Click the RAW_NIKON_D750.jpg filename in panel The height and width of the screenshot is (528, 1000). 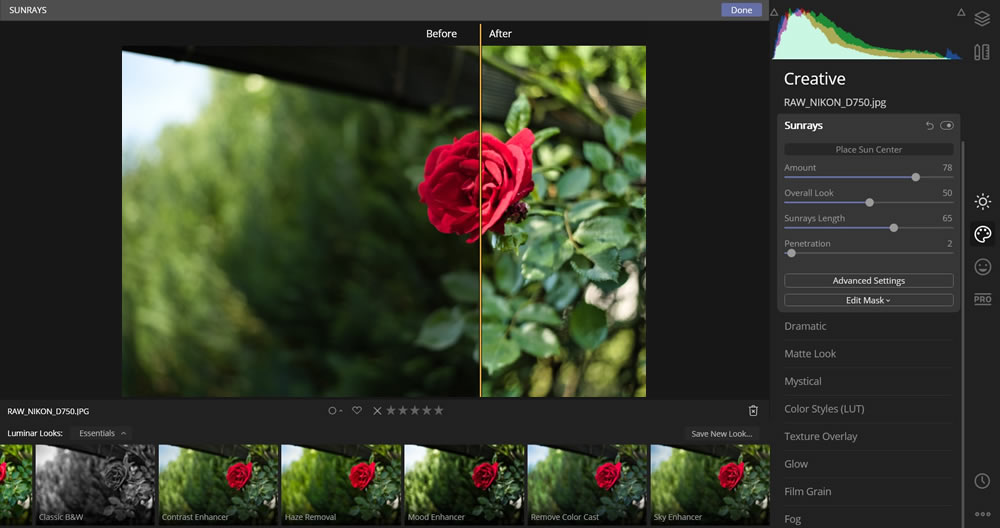[835, 102]
